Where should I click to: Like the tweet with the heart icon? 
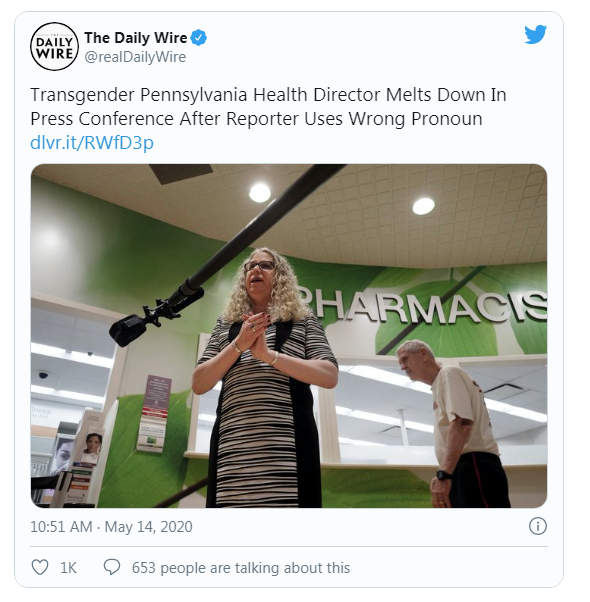40,567
